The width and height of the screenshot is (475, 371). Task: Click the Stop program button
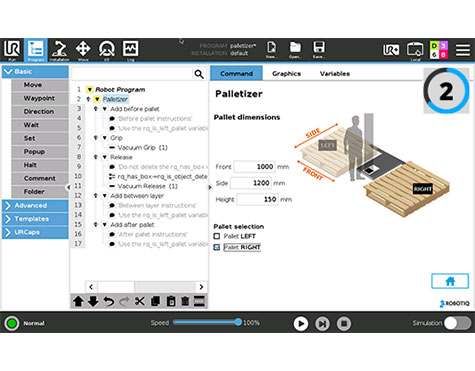[x=344, y=323]
